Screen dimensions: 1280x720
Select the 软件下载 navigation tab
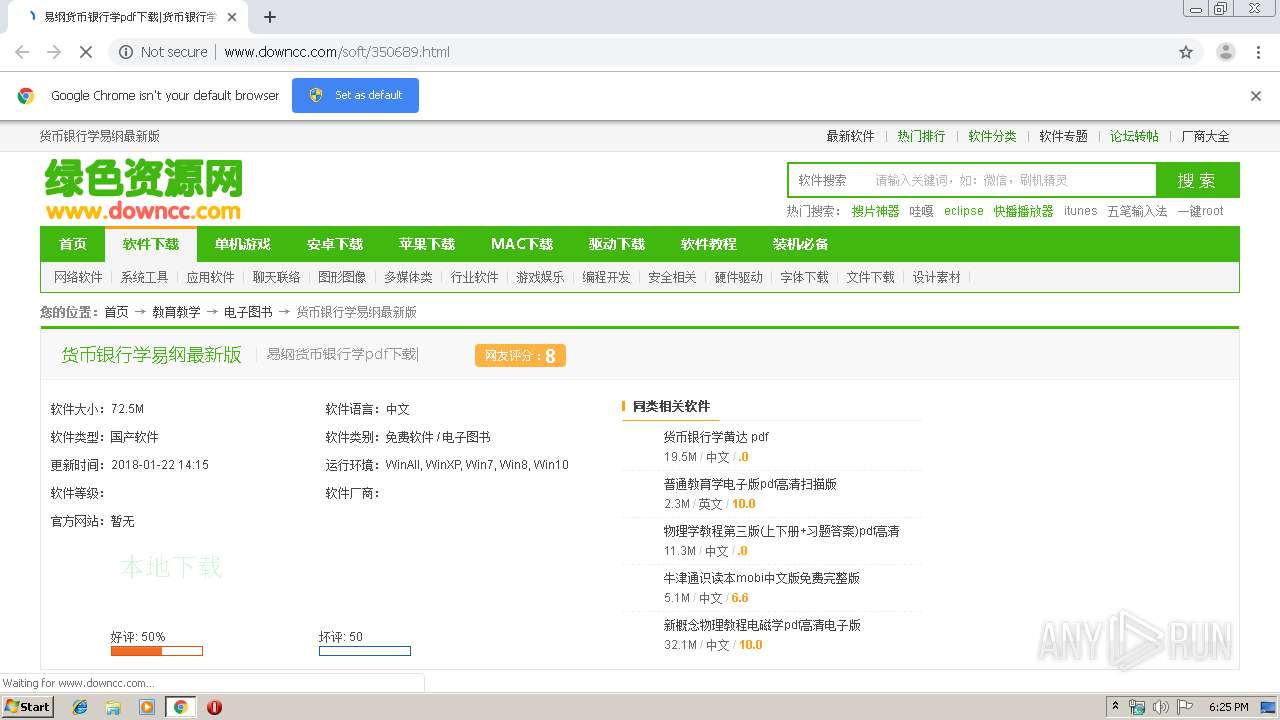[151, 244]
